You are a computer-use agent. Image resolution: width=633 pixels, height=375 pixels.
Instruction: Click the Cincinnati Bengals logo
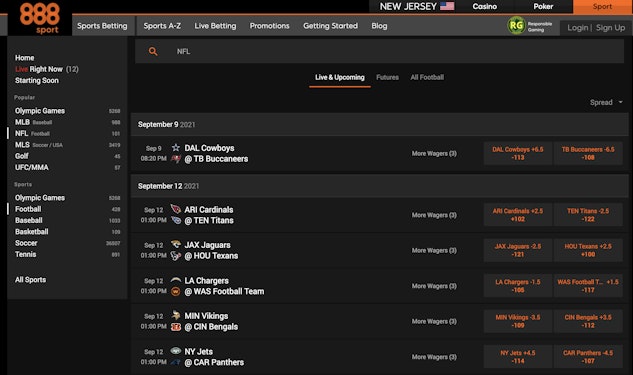176,327
